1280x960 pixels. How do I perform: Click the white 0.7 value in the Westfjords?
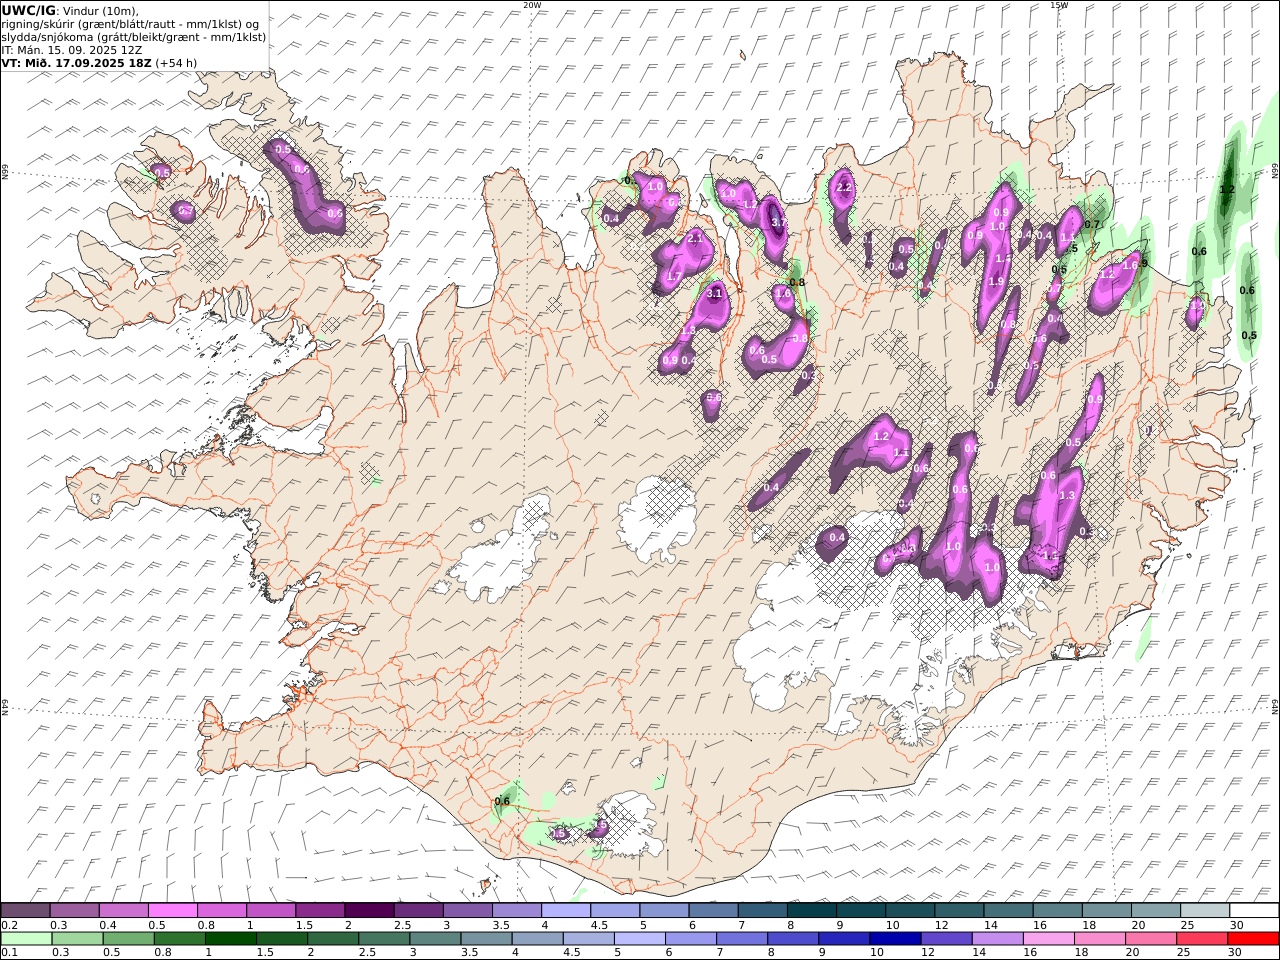[x=184, y=211]
